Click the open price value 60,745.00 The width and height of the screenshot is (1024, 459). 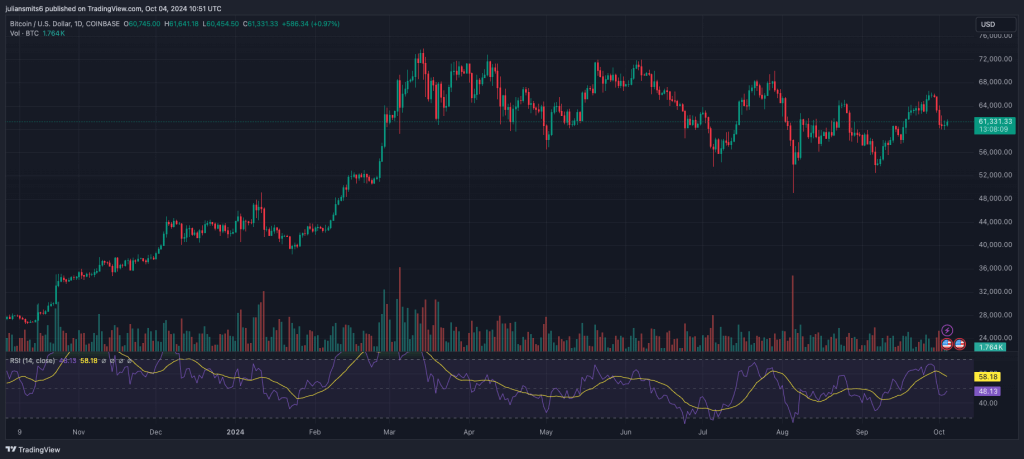(146, 24)
